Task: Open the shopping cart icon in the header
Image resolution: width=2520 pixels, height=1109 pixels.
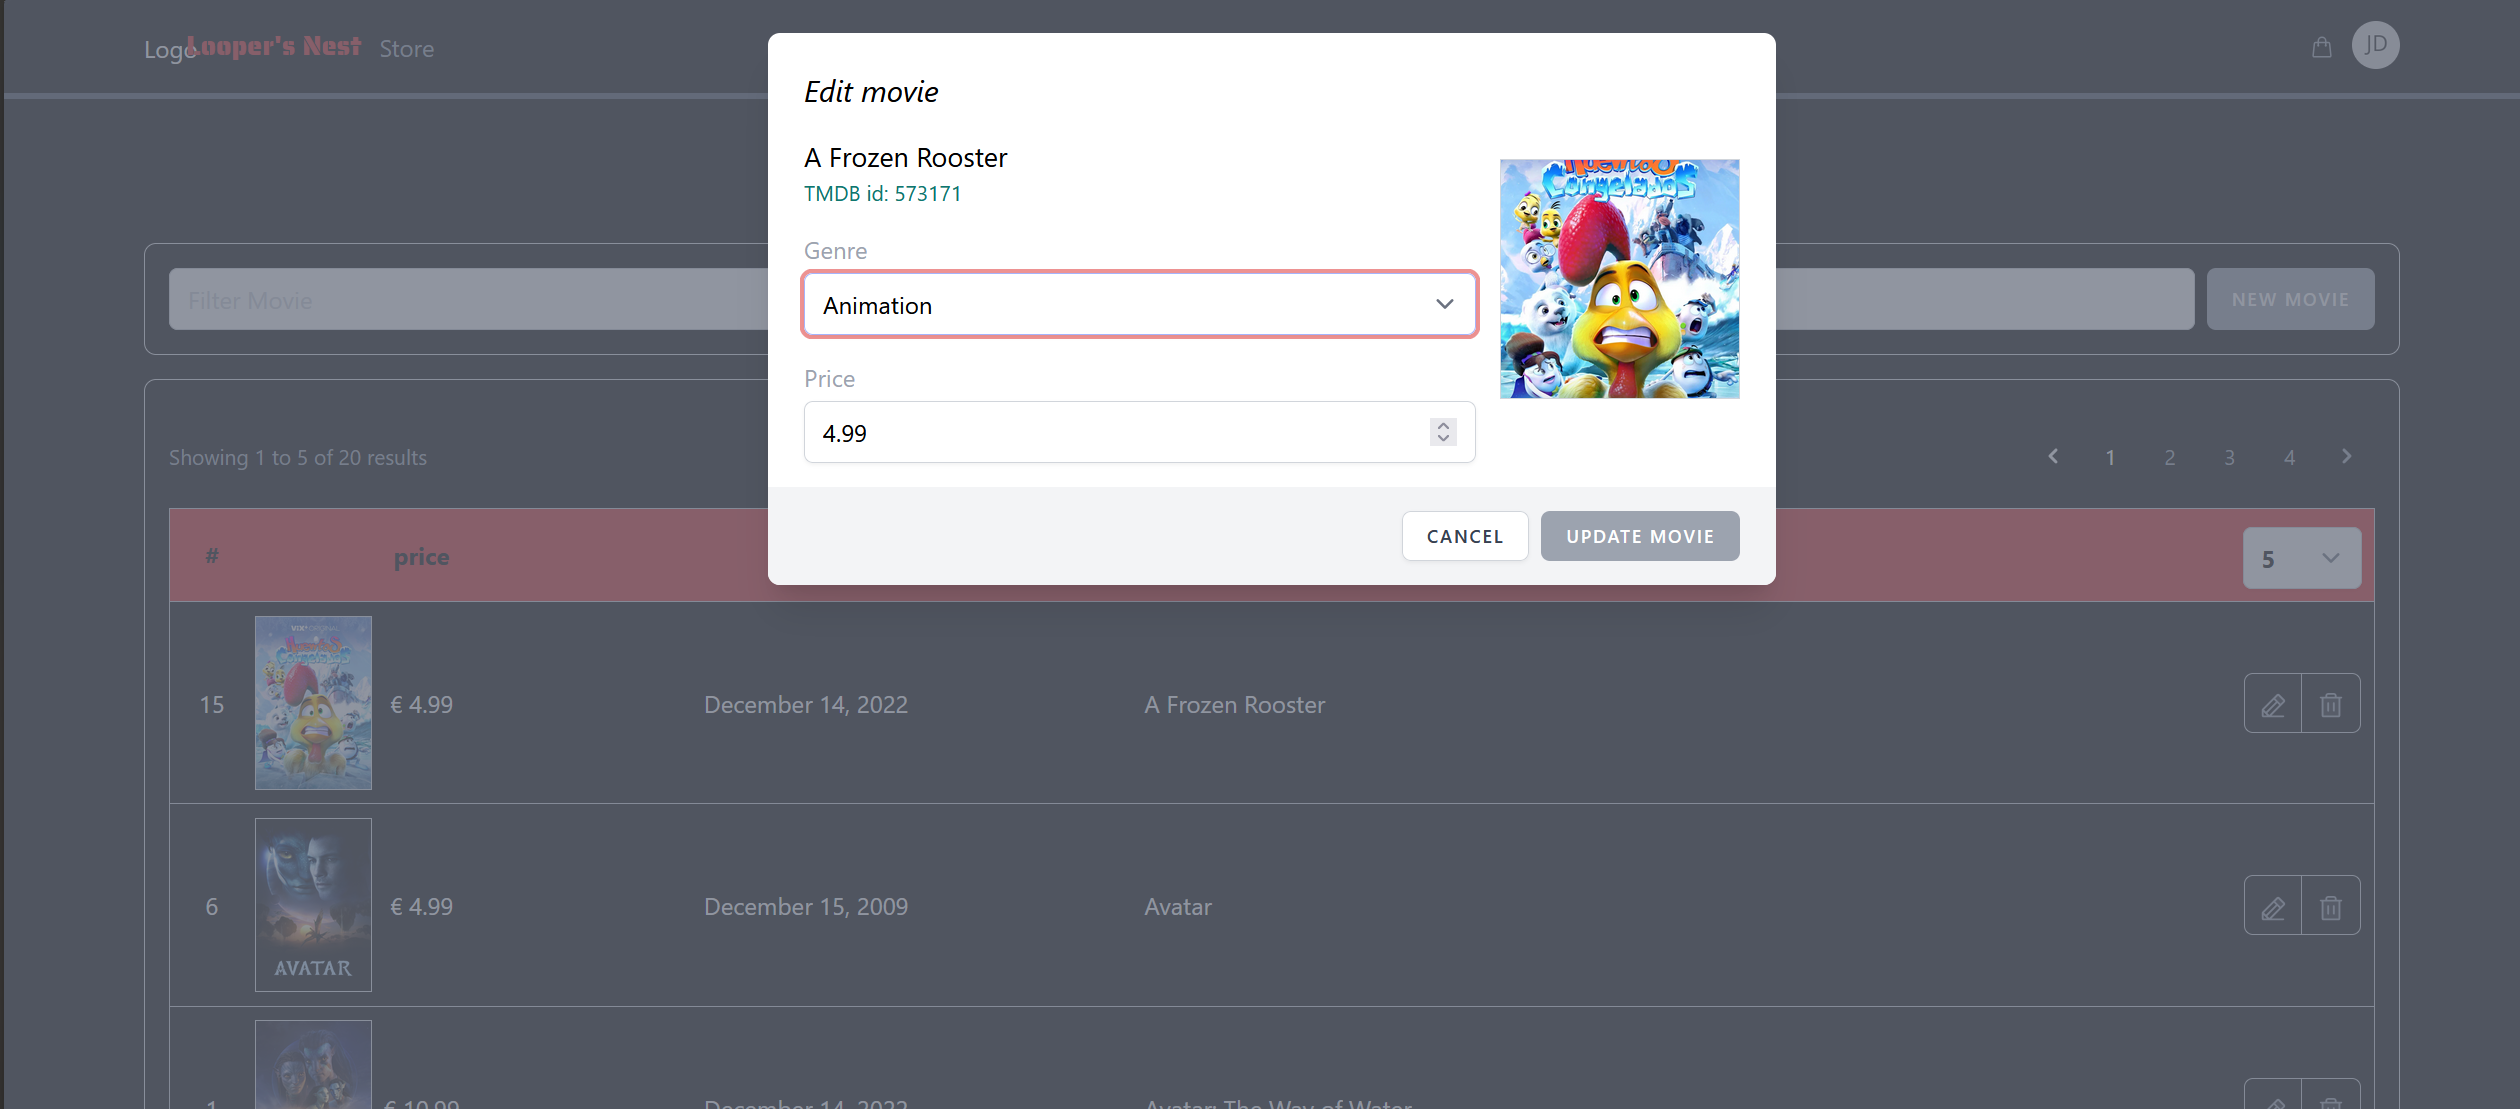Action: 2322,46
